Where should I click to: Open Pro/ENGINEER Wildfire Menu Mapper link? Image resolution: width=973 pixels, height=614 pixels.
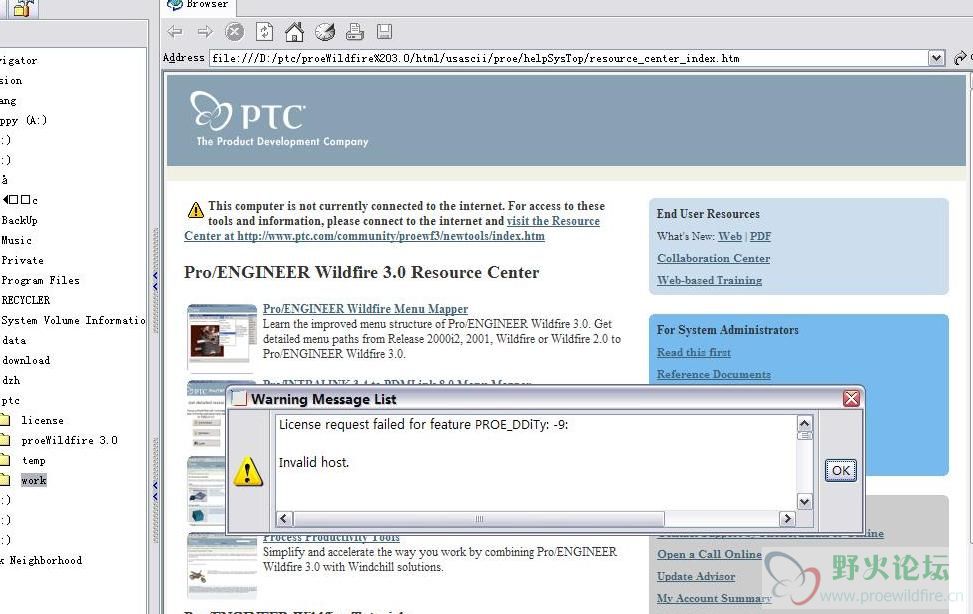365,309
